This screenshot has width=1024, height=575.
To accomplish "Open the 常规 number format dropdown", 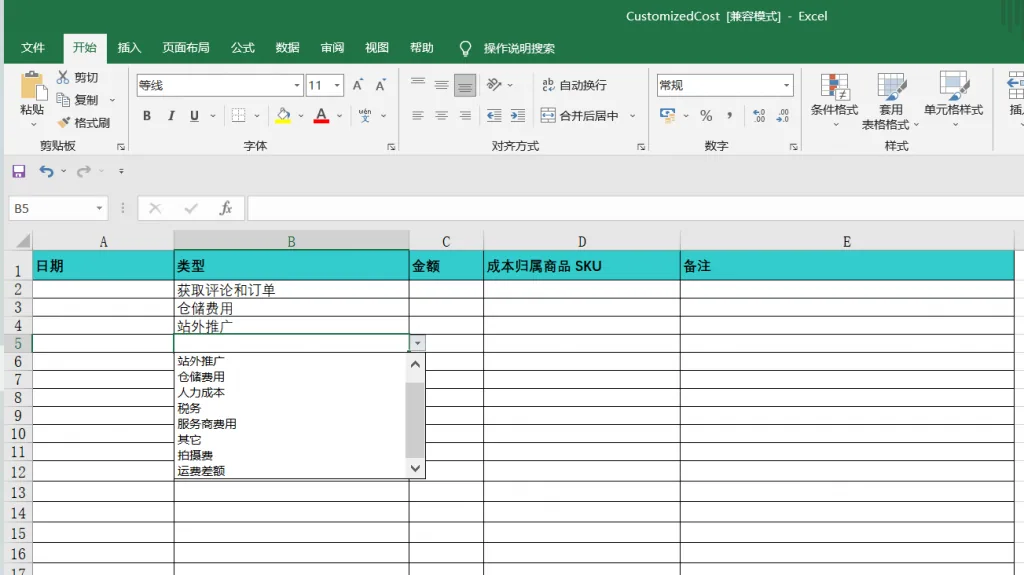I will click(786, 85).
